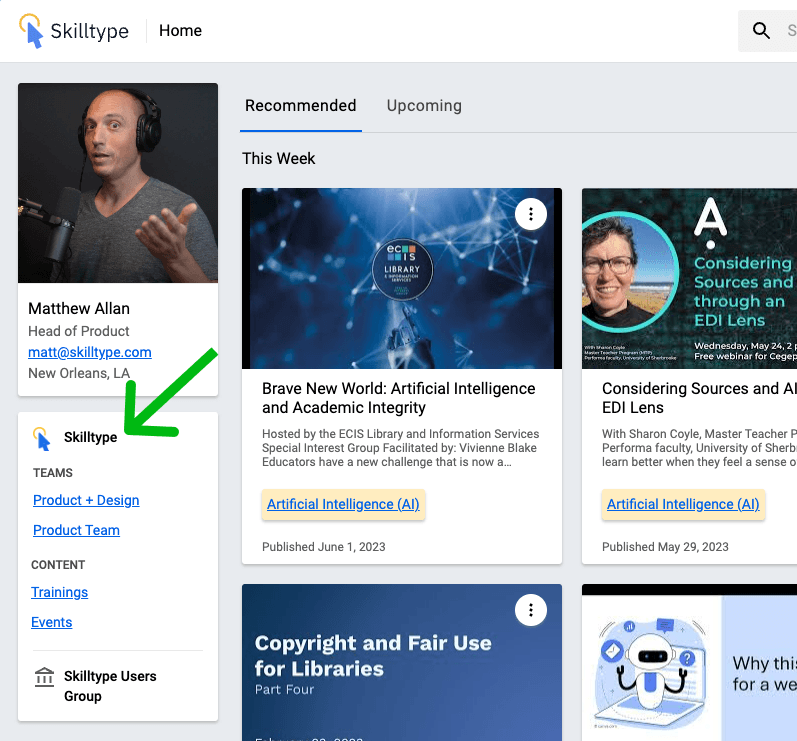Click the Skilltype logo in the header
The image size is (797, 741).
click(74, 30)
